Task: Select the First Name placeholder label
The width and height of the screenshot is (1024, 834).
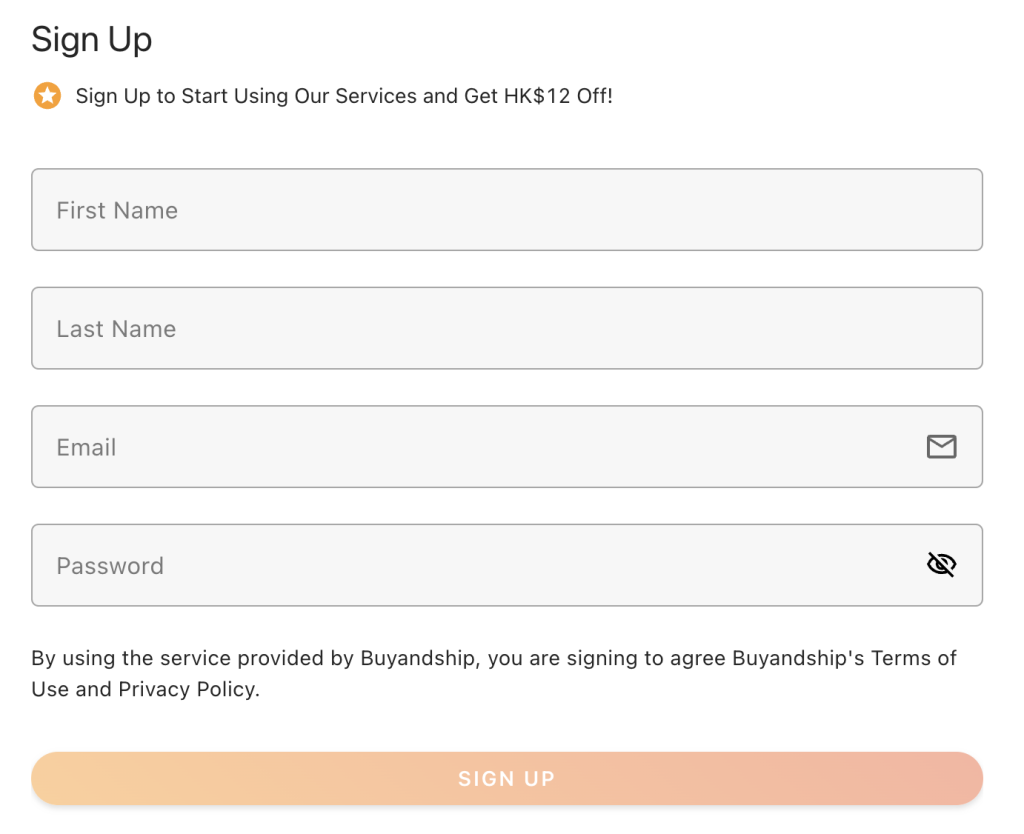Action: [x=117, y=210]
